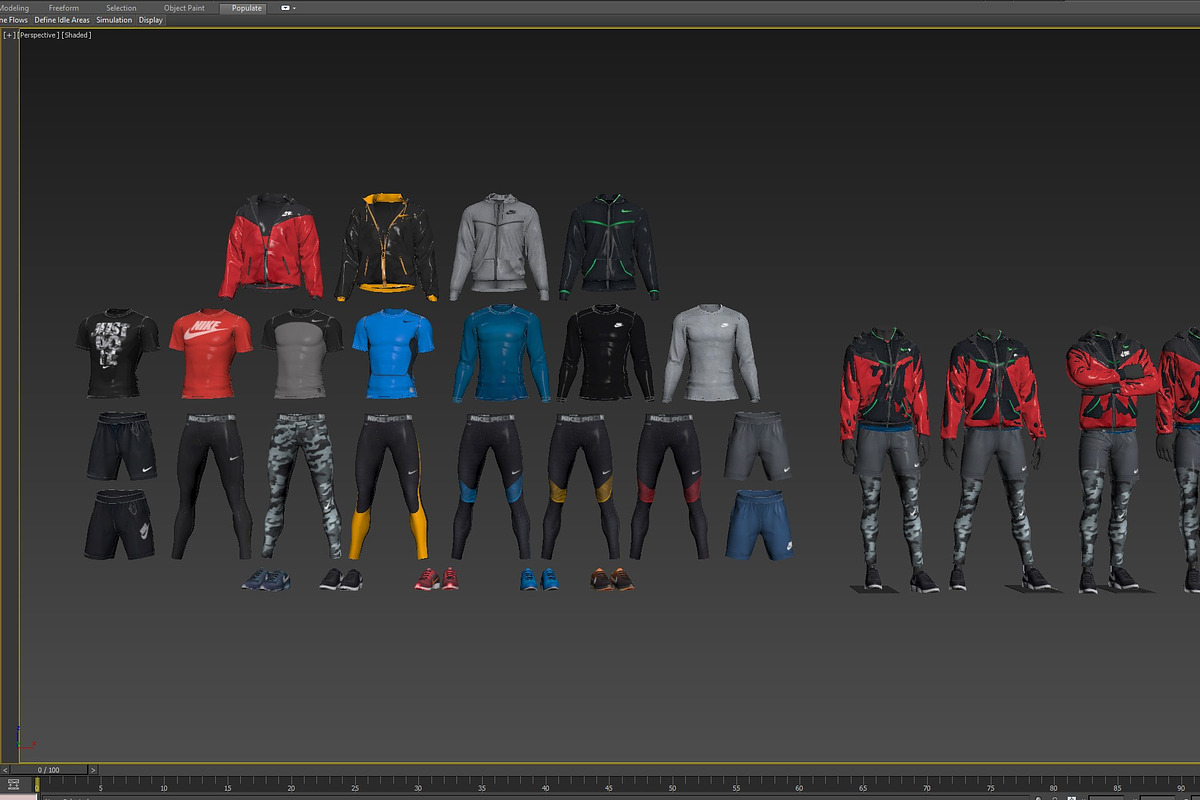Expand the Simulation panel
This screenshot has width=1200, height=800.
point(114,20)
